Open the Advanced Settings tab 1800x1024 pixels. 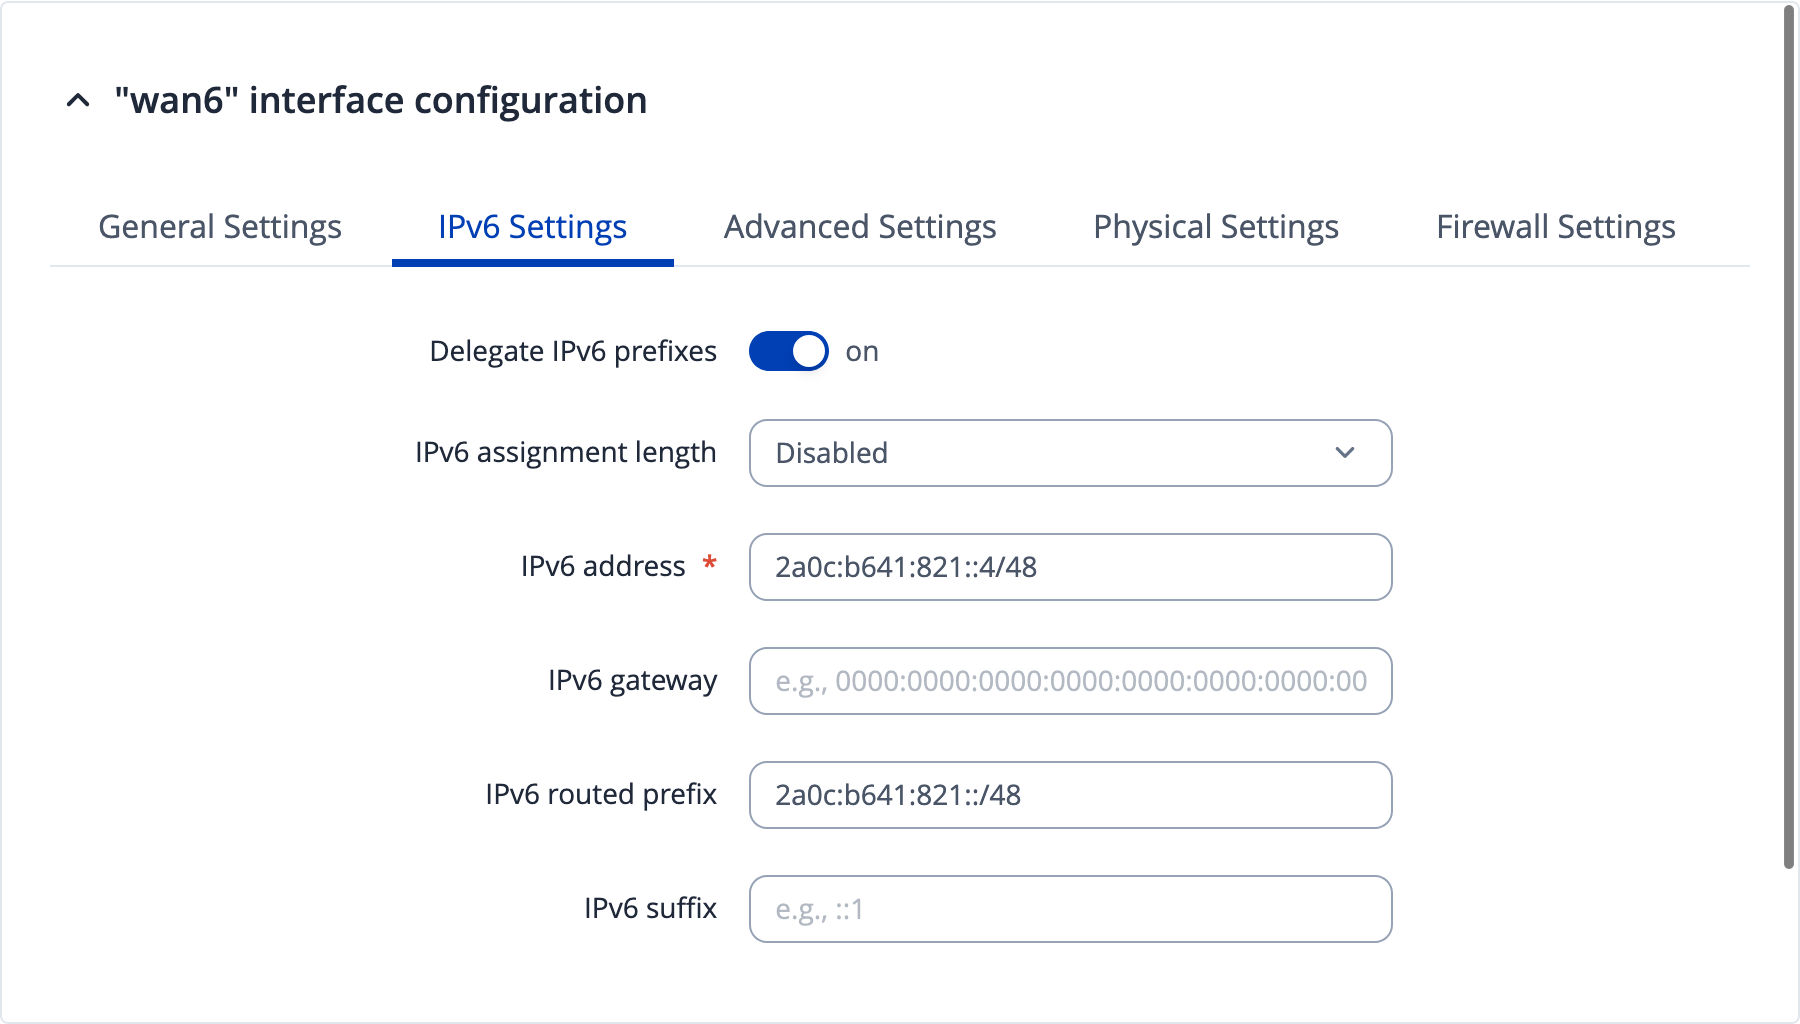point(860,227)
